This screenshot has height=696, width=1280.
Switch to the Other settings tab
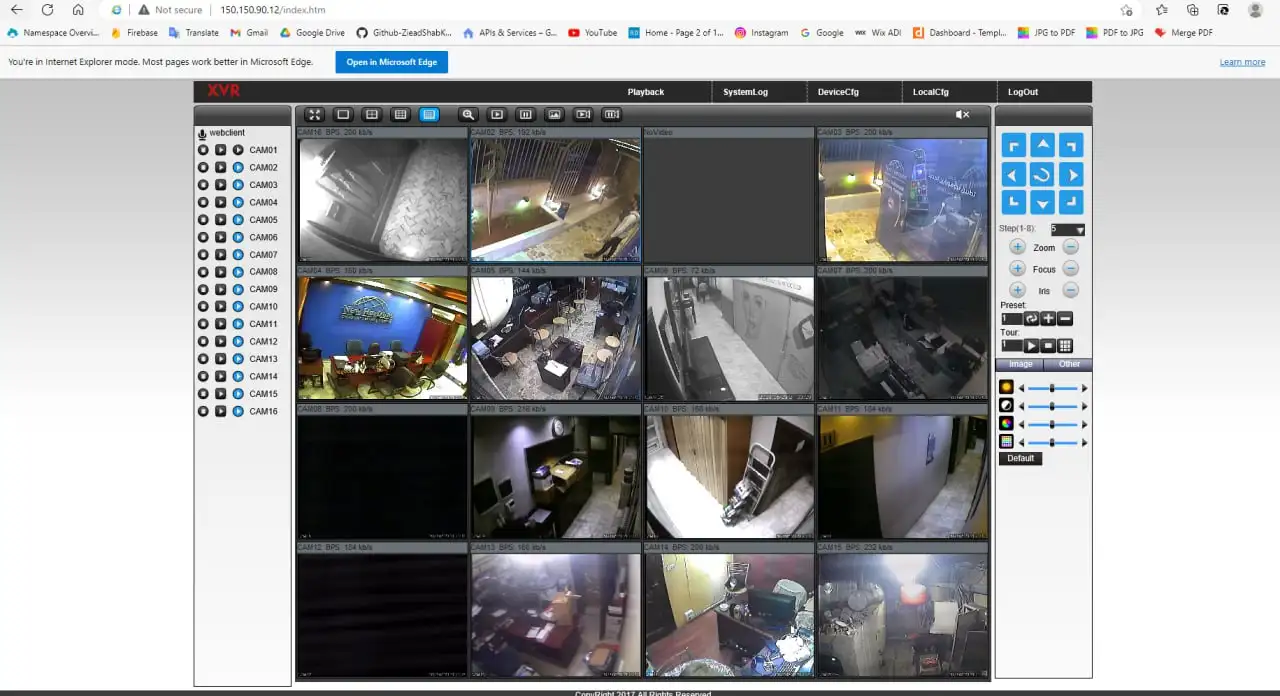click(1068, 364)
